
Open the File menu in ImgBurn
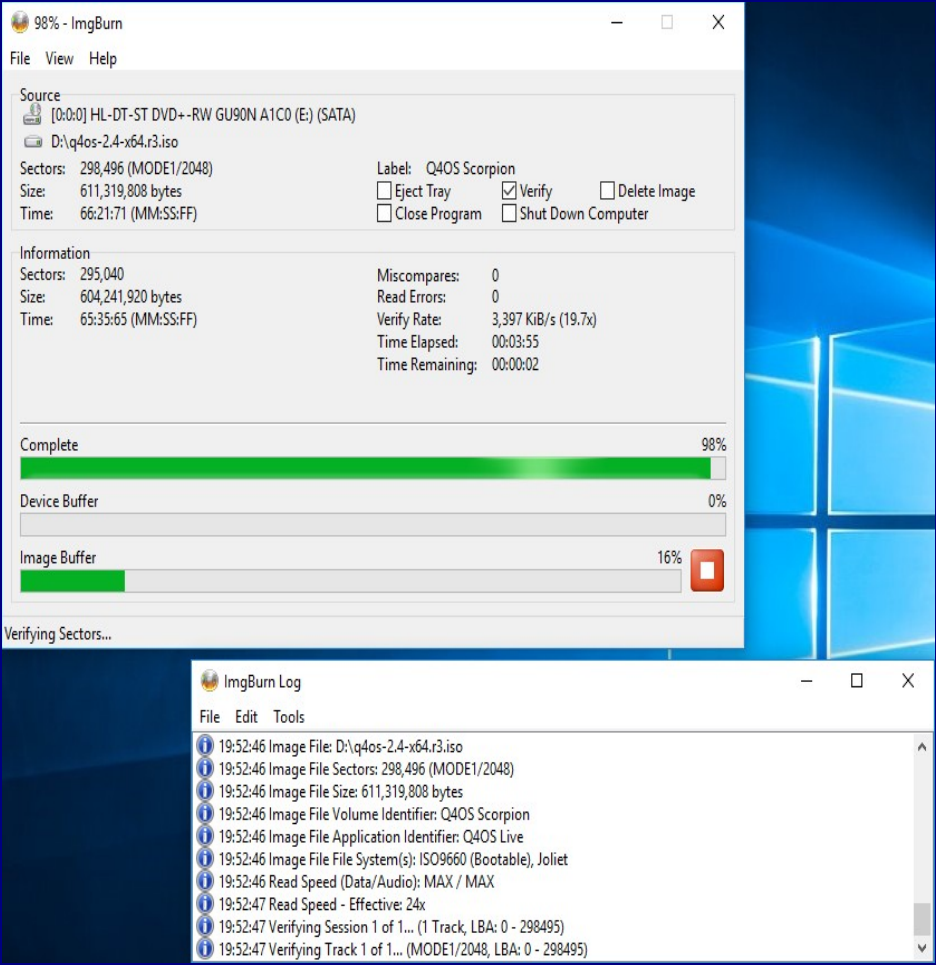[20, 58]
